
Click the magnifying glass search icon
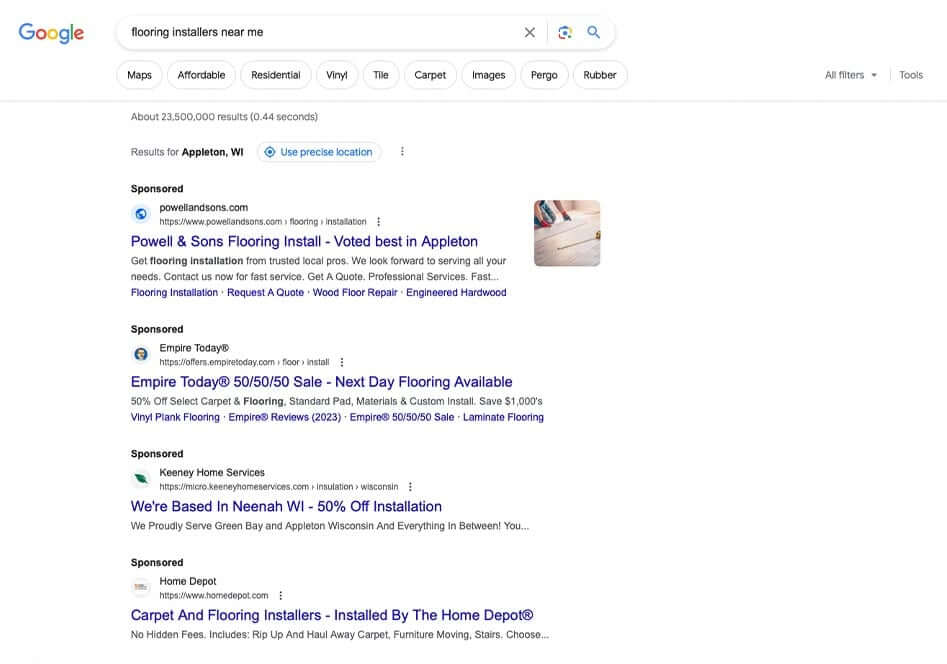[594, 32]
